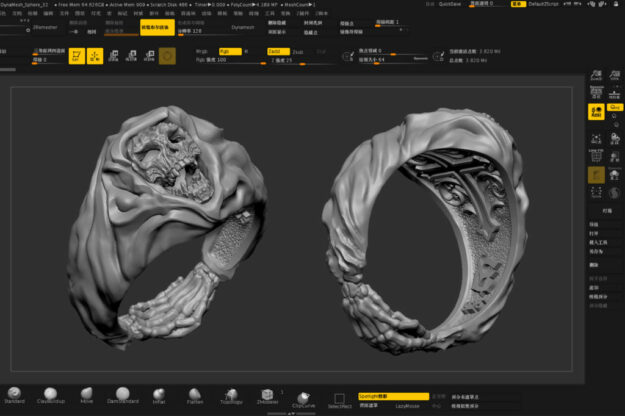Viewport: 625px width, 416px height.
Task: Select the ClayBuildup brush
Action: pyautogui.click(x=50, y=394)
